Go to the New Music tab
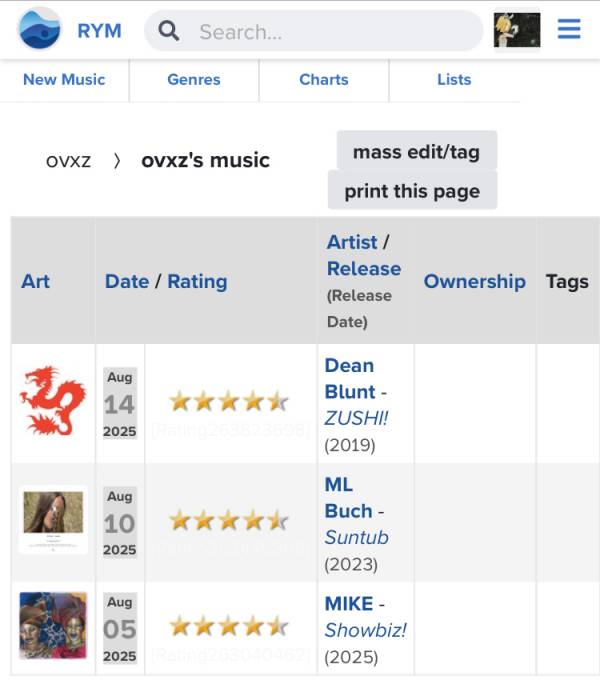 (64, 80)
